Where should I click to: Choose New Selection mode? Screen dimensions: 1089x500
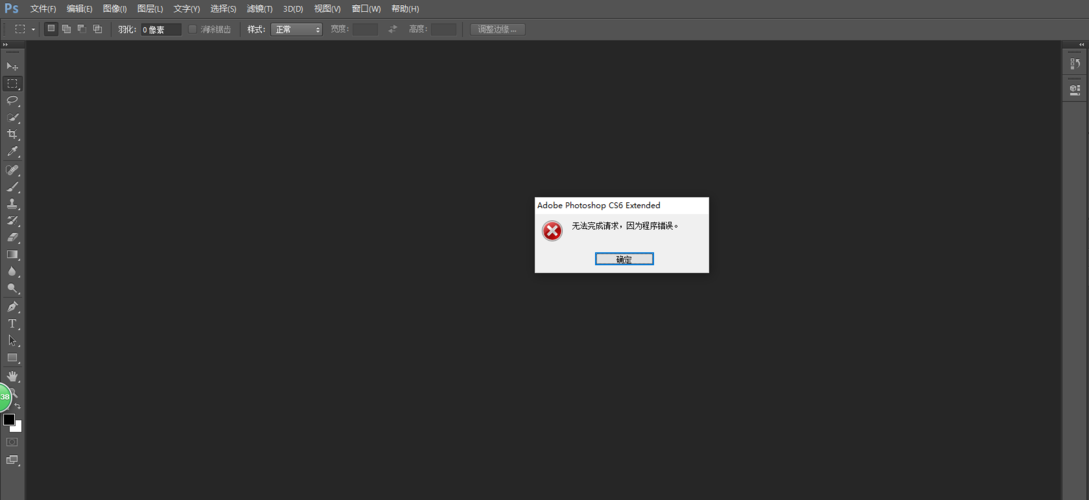tap(51, 29)
